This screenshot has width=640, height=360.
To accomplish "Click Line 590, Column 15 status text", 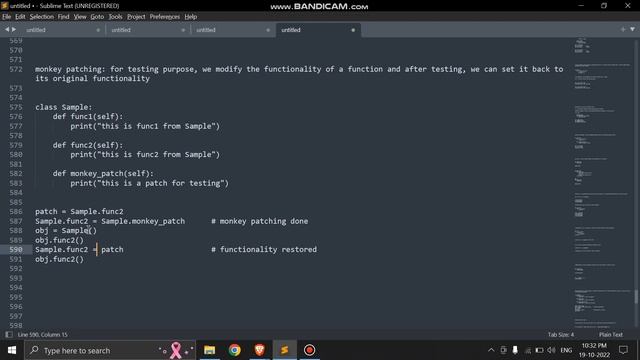I will tap(43, 335).
